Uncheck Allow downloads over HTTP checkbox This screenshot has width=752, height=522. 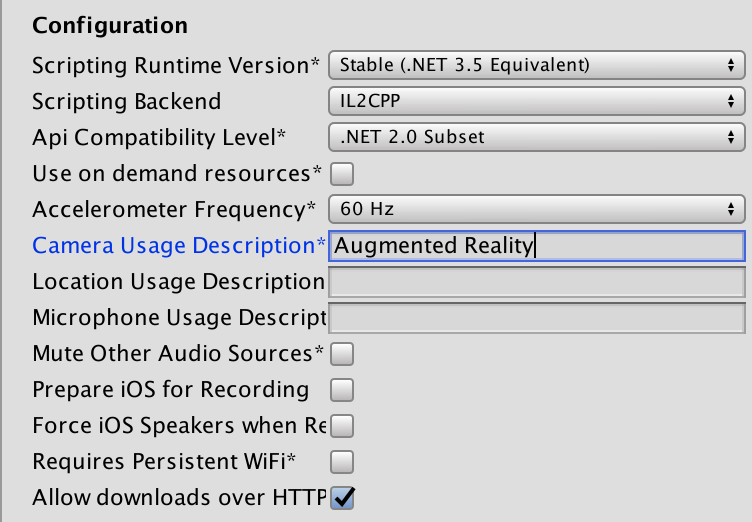point(343,497)
